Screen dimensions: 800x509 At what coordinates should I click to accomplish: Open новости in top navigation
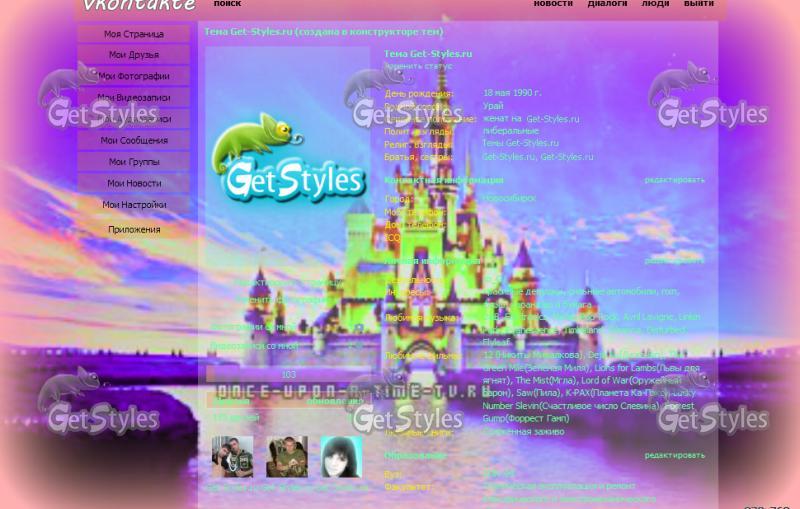tap(553, 4)
